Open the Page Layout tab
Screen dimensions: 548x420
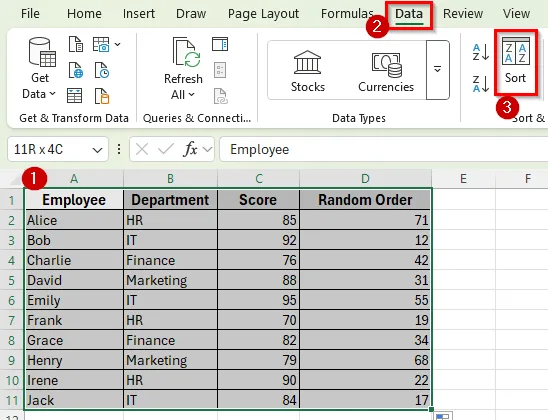point(263,14)
